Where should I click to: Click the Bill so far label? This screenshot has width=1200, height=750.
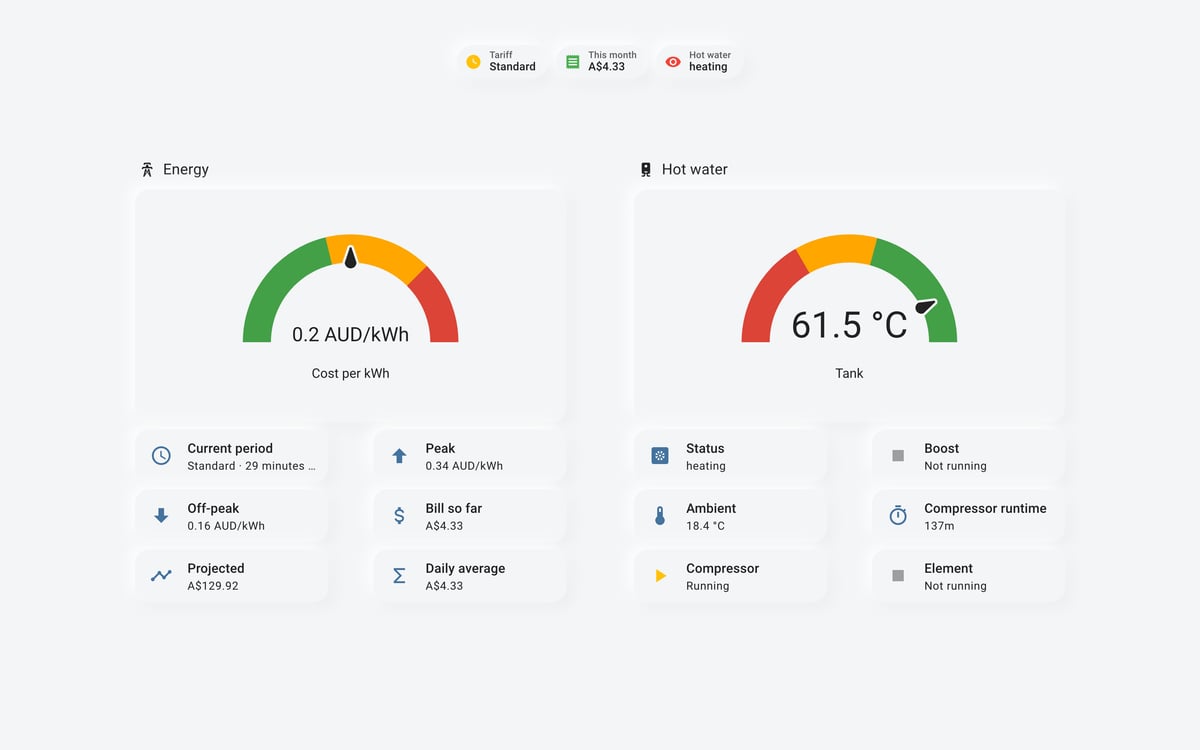454,508
